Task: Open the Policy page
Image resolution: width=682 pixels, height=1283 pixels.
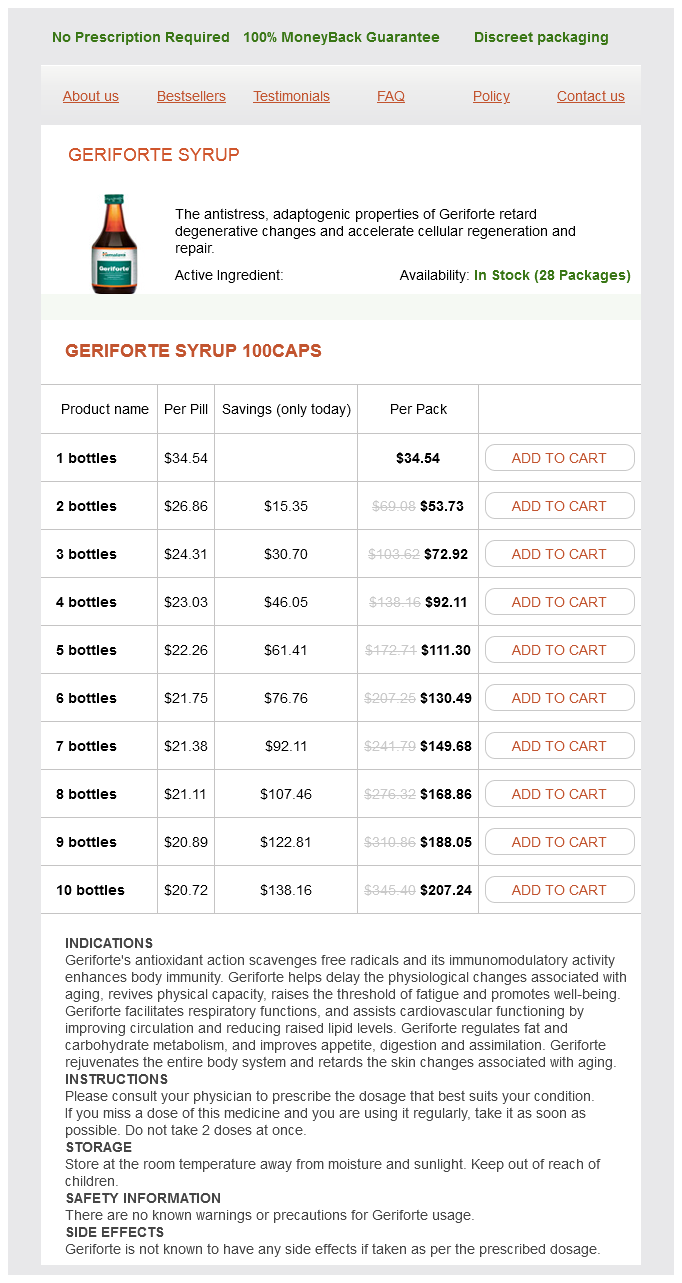Action: [x=491, y=96]
